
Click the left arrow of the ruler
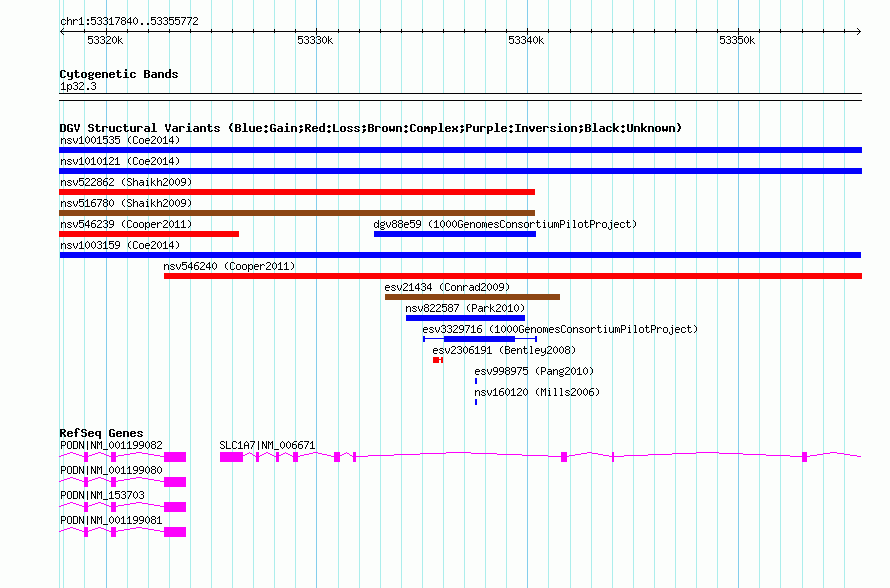click(x=62, y=32)
